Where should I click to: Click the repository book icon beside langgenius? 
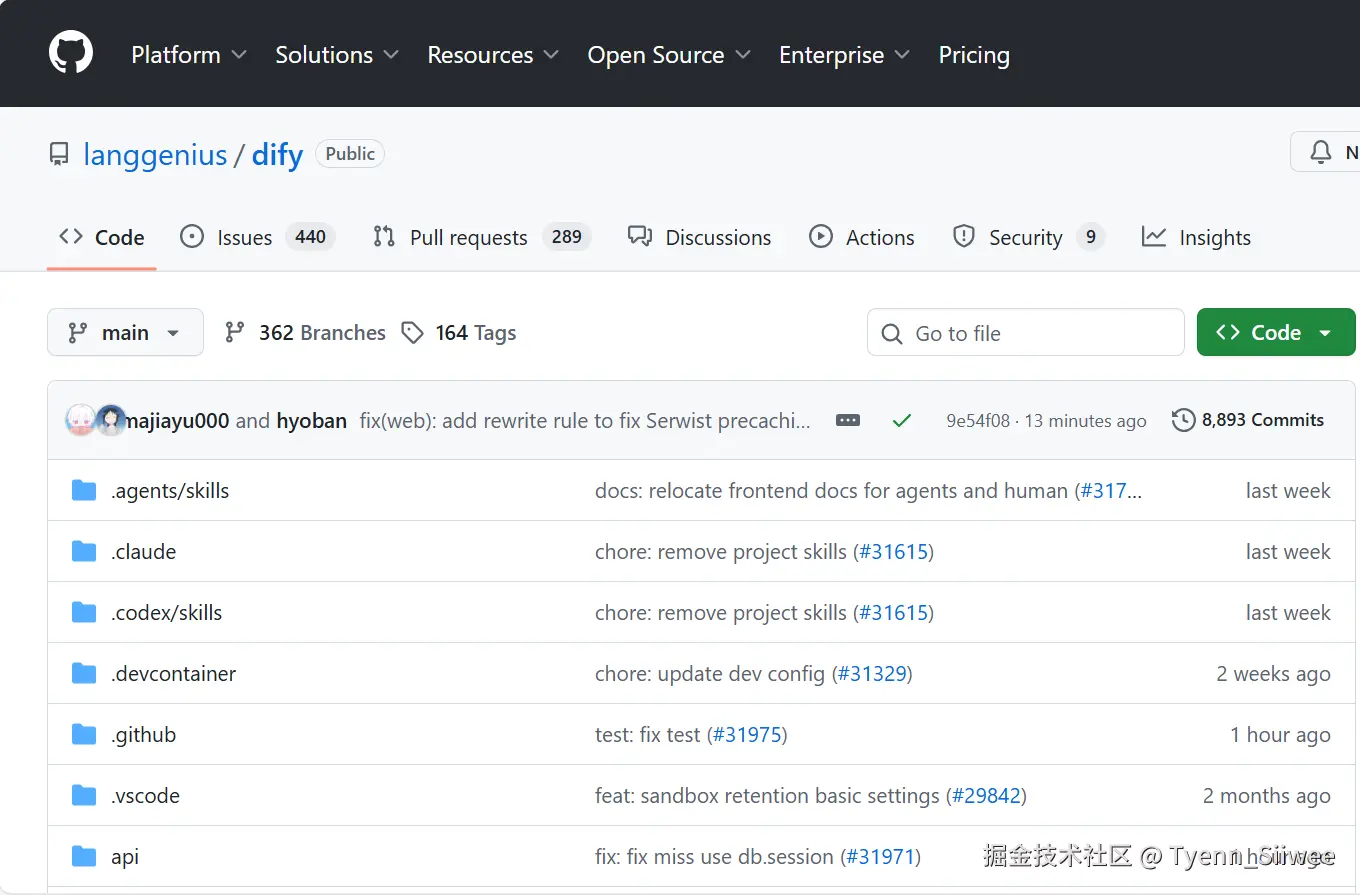click(59, 154)
